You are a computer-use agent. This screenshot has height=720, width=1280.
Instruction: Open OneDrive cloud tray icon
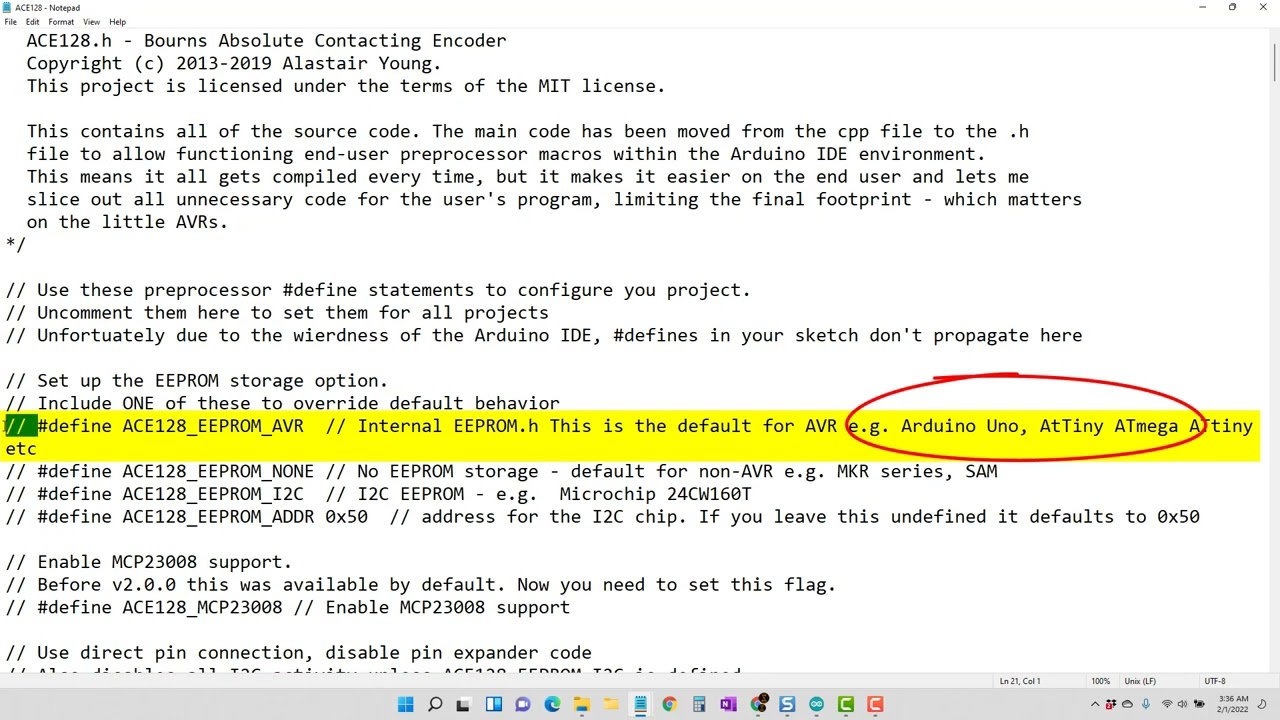[x=1127, y=704]
